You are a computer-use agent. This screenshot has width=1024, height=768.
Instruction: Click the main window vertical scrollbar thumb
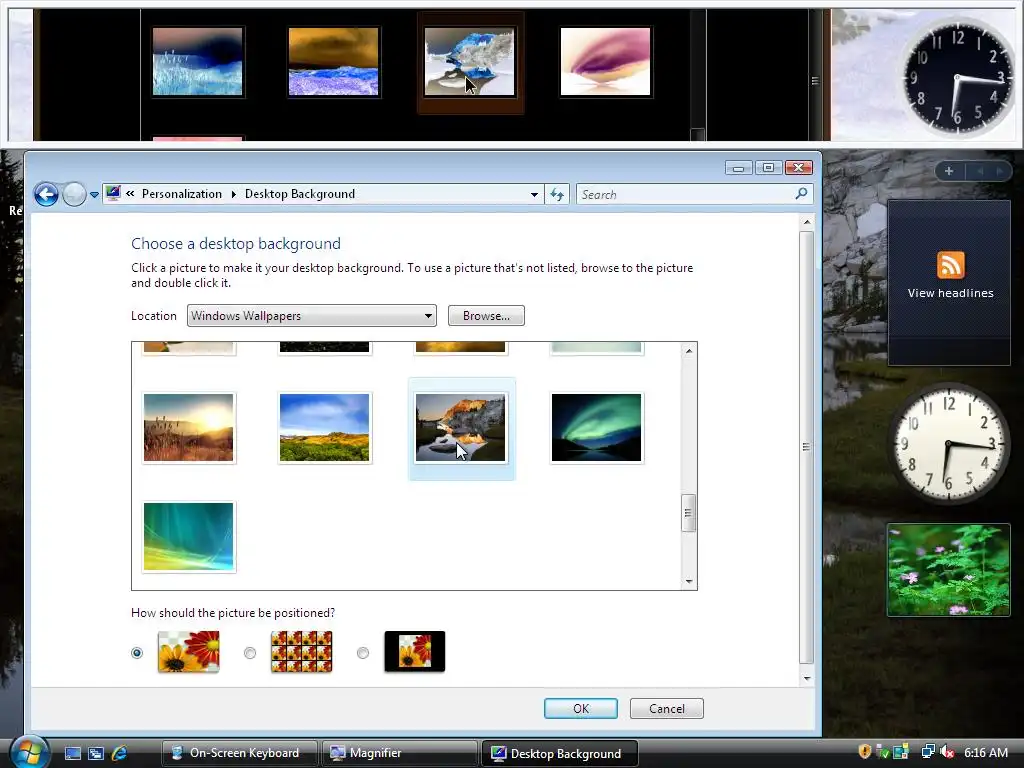click(807, 447)
